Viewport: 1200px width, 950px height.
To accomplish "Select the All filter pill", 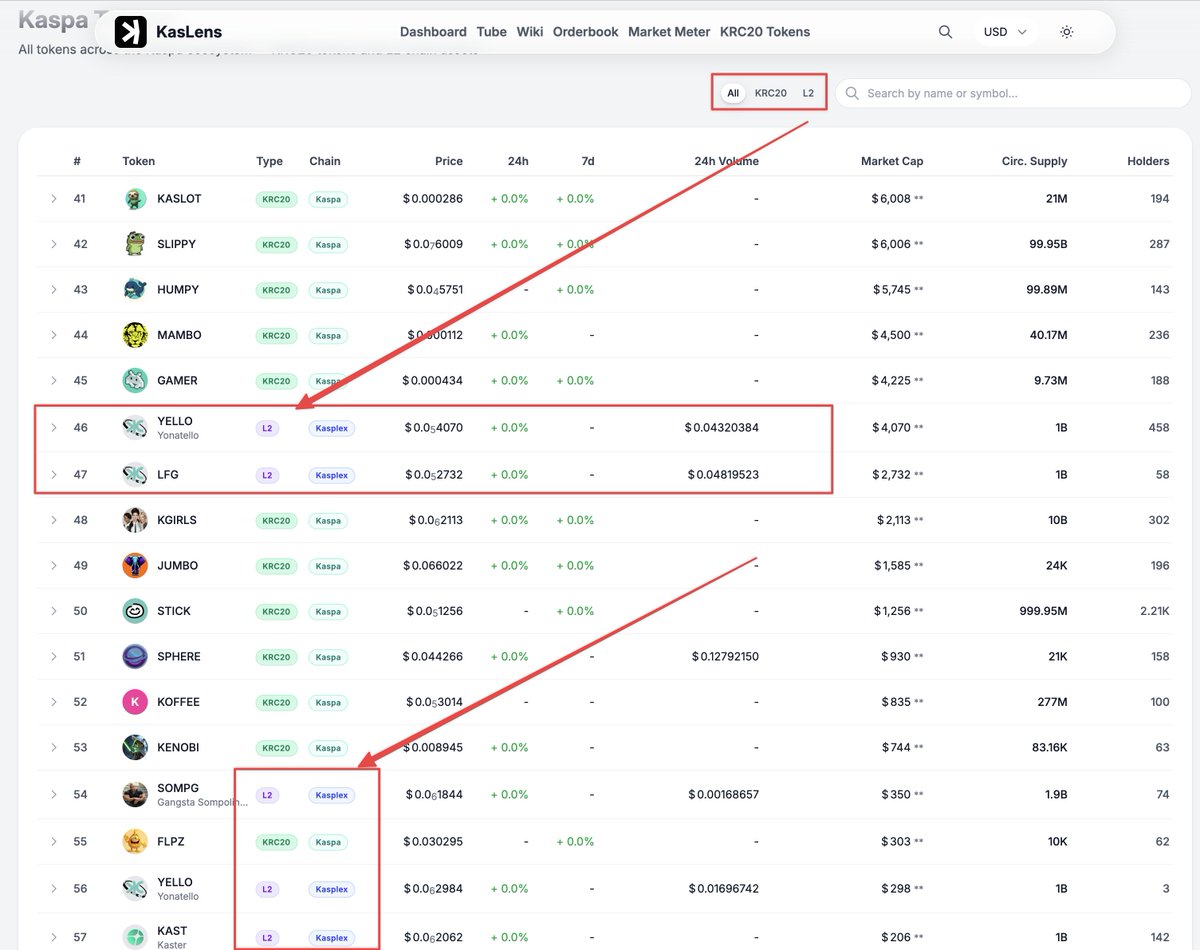I will coord(733,93).
